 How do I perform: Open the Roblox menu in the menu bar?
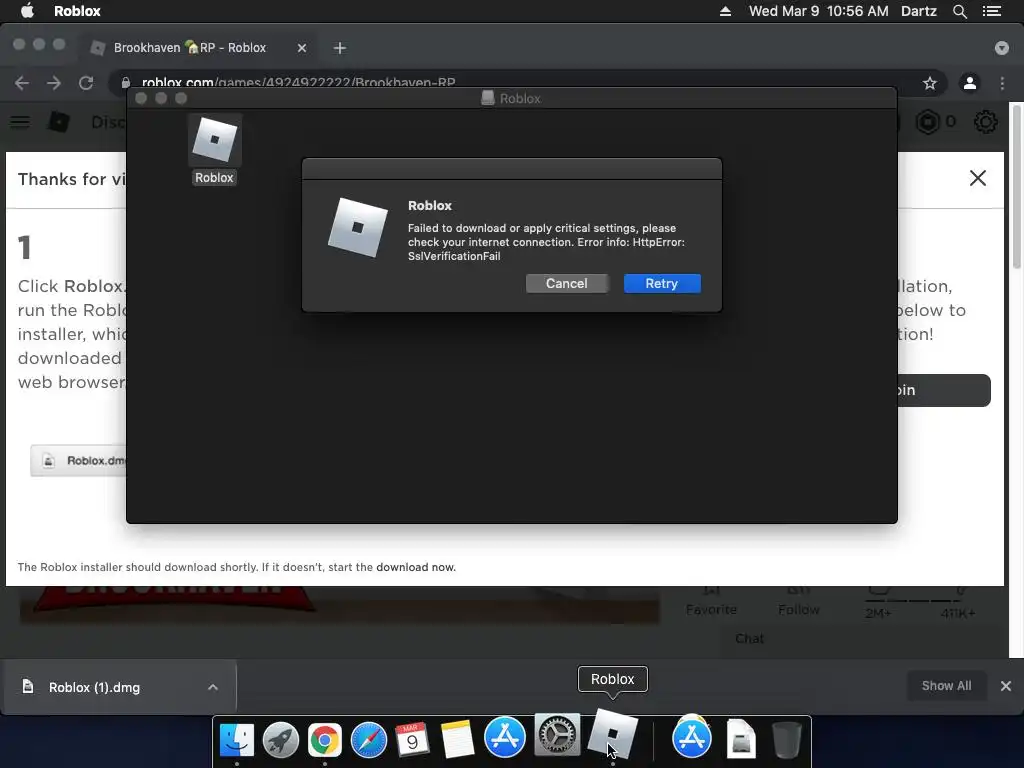(77, 11)
